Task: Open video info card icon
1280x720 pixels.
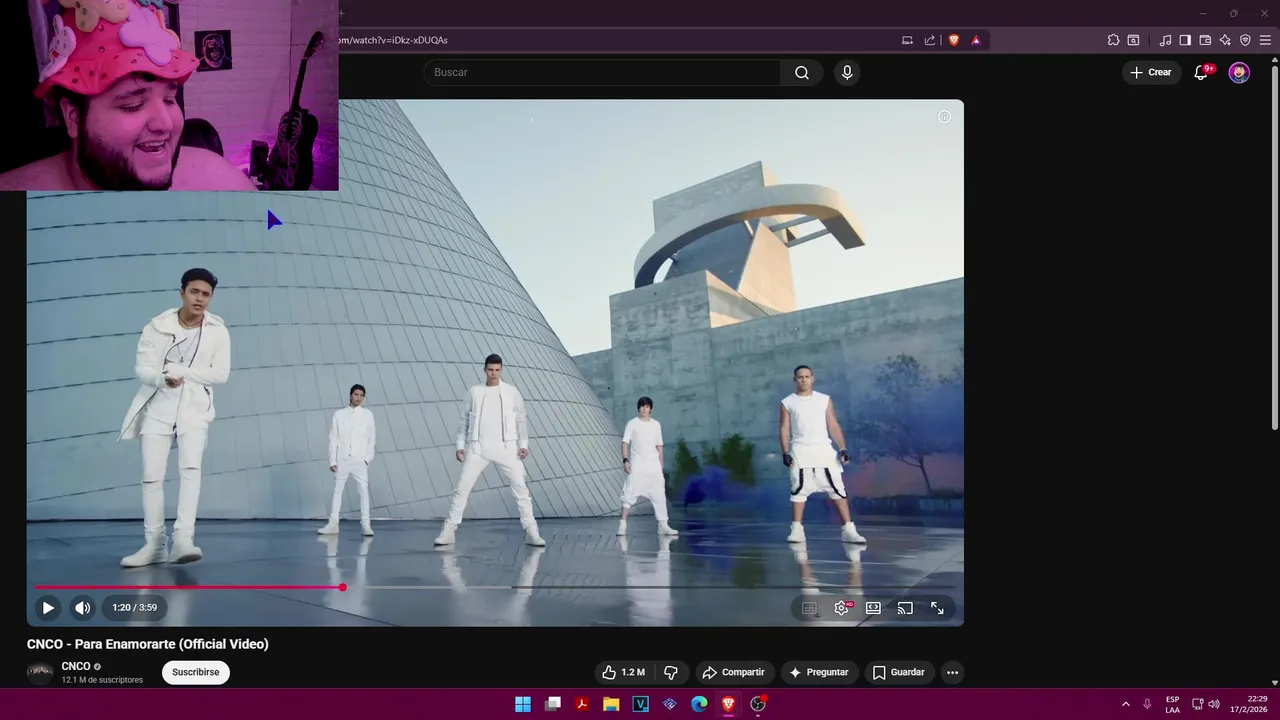Action: 944,117
